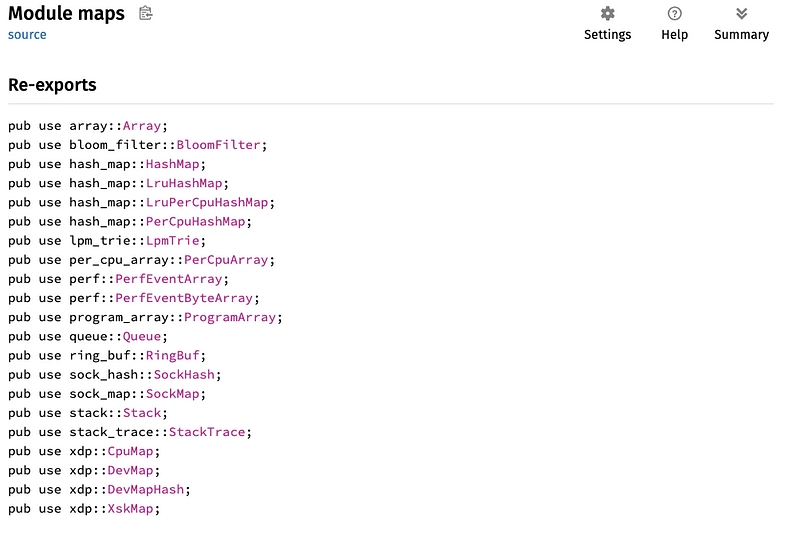Open the source link under Module maps
The width and height of the screenshot is (800, 534).
tap(27, 35)
